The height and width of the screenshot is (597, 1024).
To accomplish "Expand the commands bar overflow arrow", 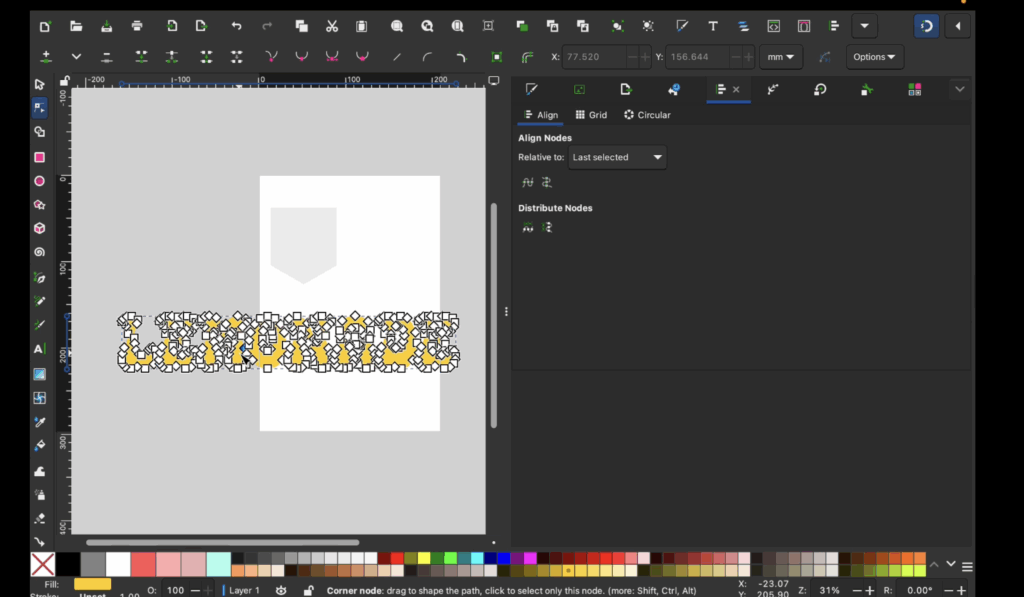I will [864, 26].
